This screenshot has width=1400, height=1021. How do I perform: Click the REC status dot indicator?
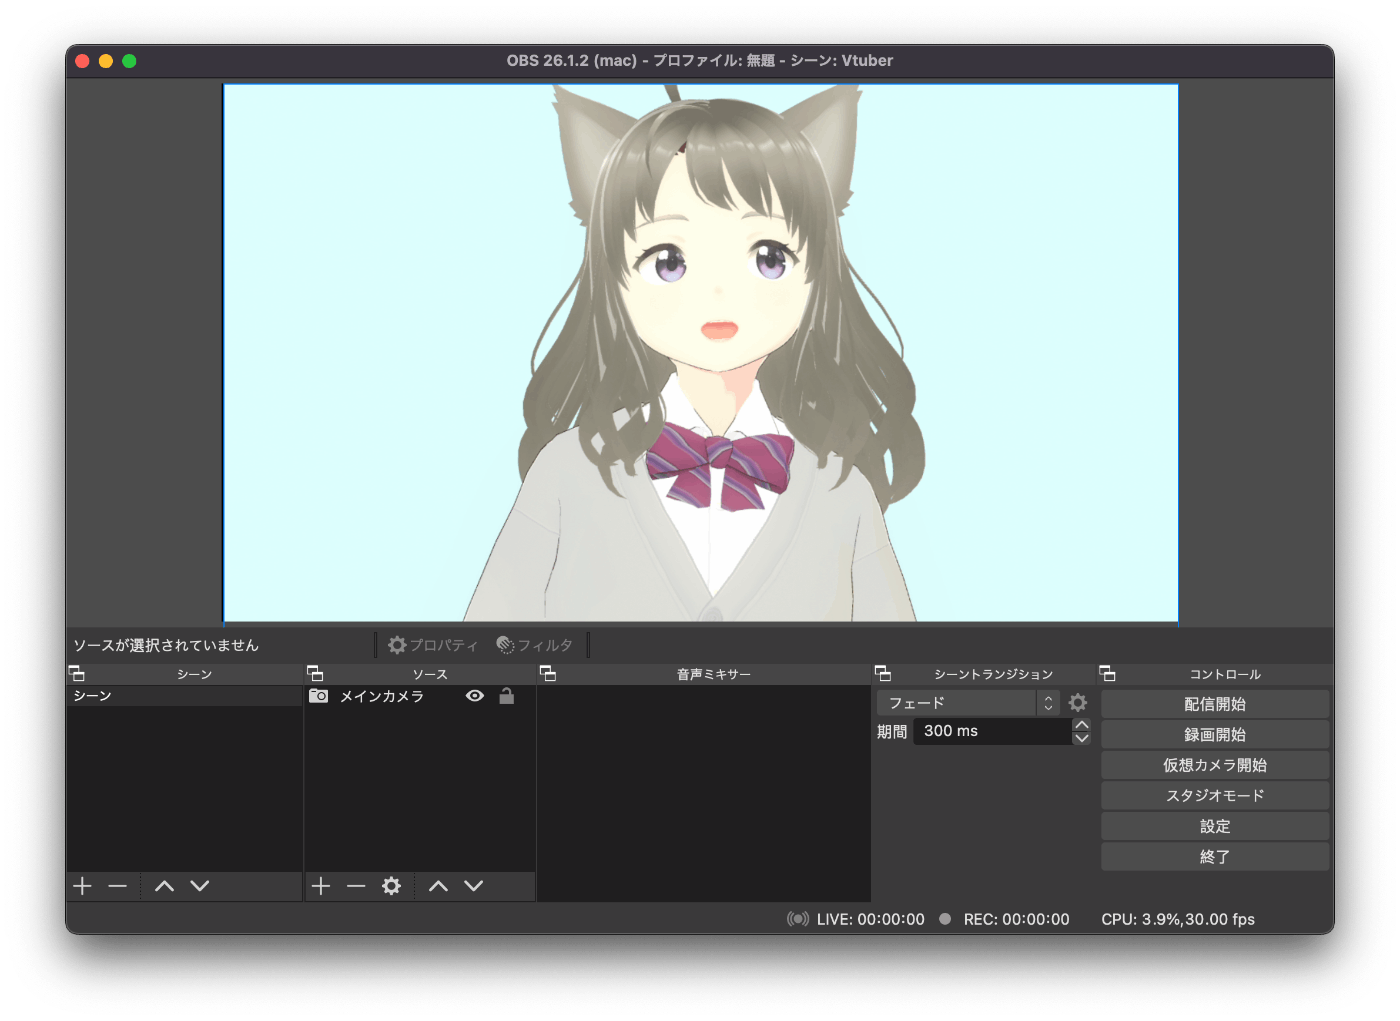945,919
